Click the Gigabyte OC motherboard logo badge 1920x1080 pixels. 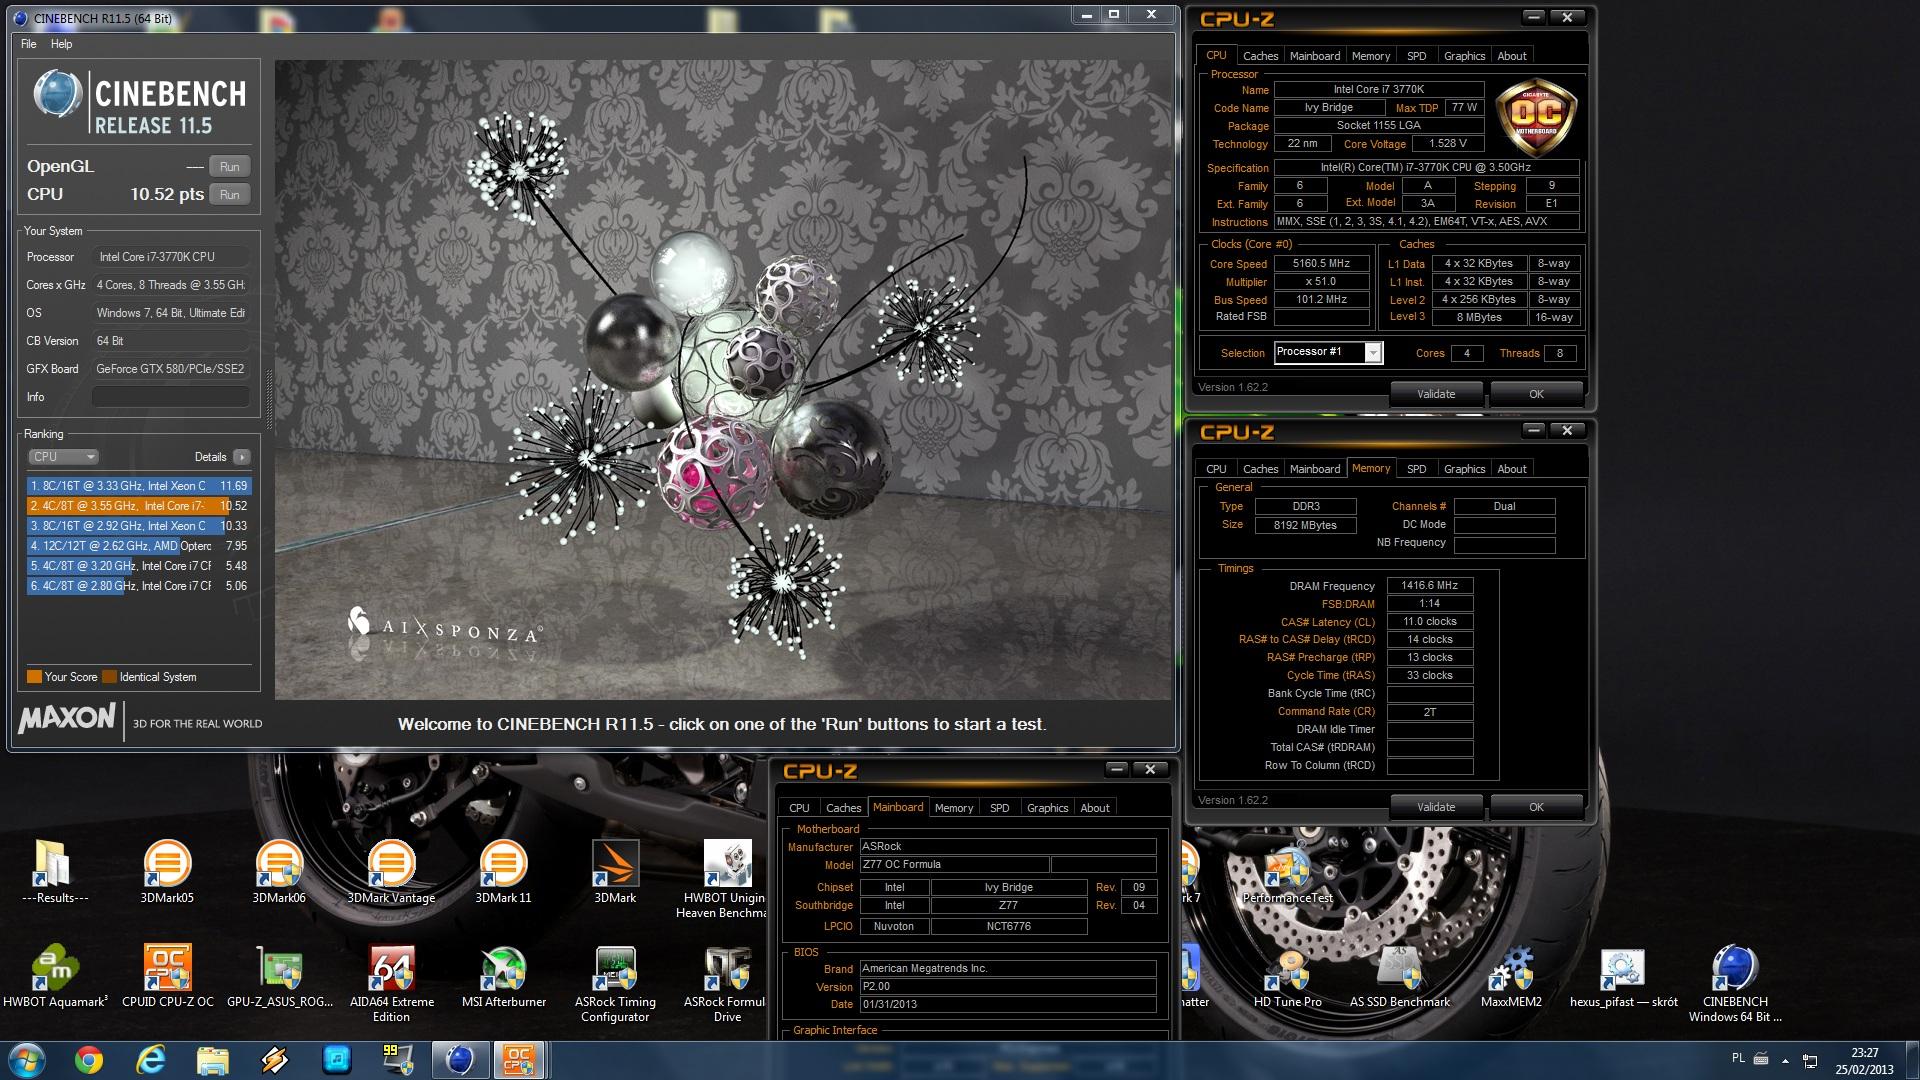[x=1536, y=118]
